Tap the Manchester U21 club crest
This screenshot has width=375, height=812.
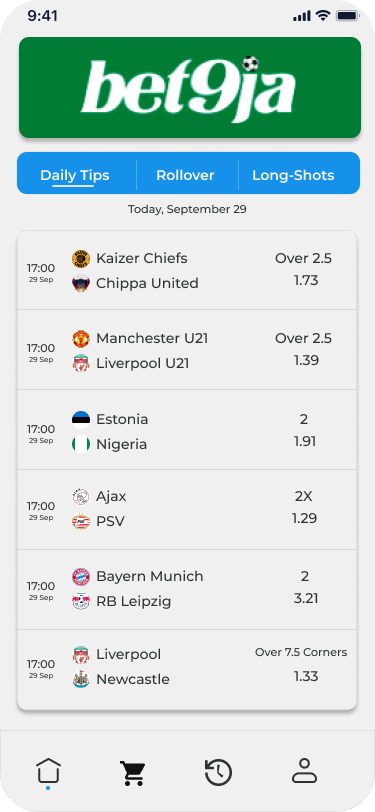pyautogui.click(x=81, y=339)
